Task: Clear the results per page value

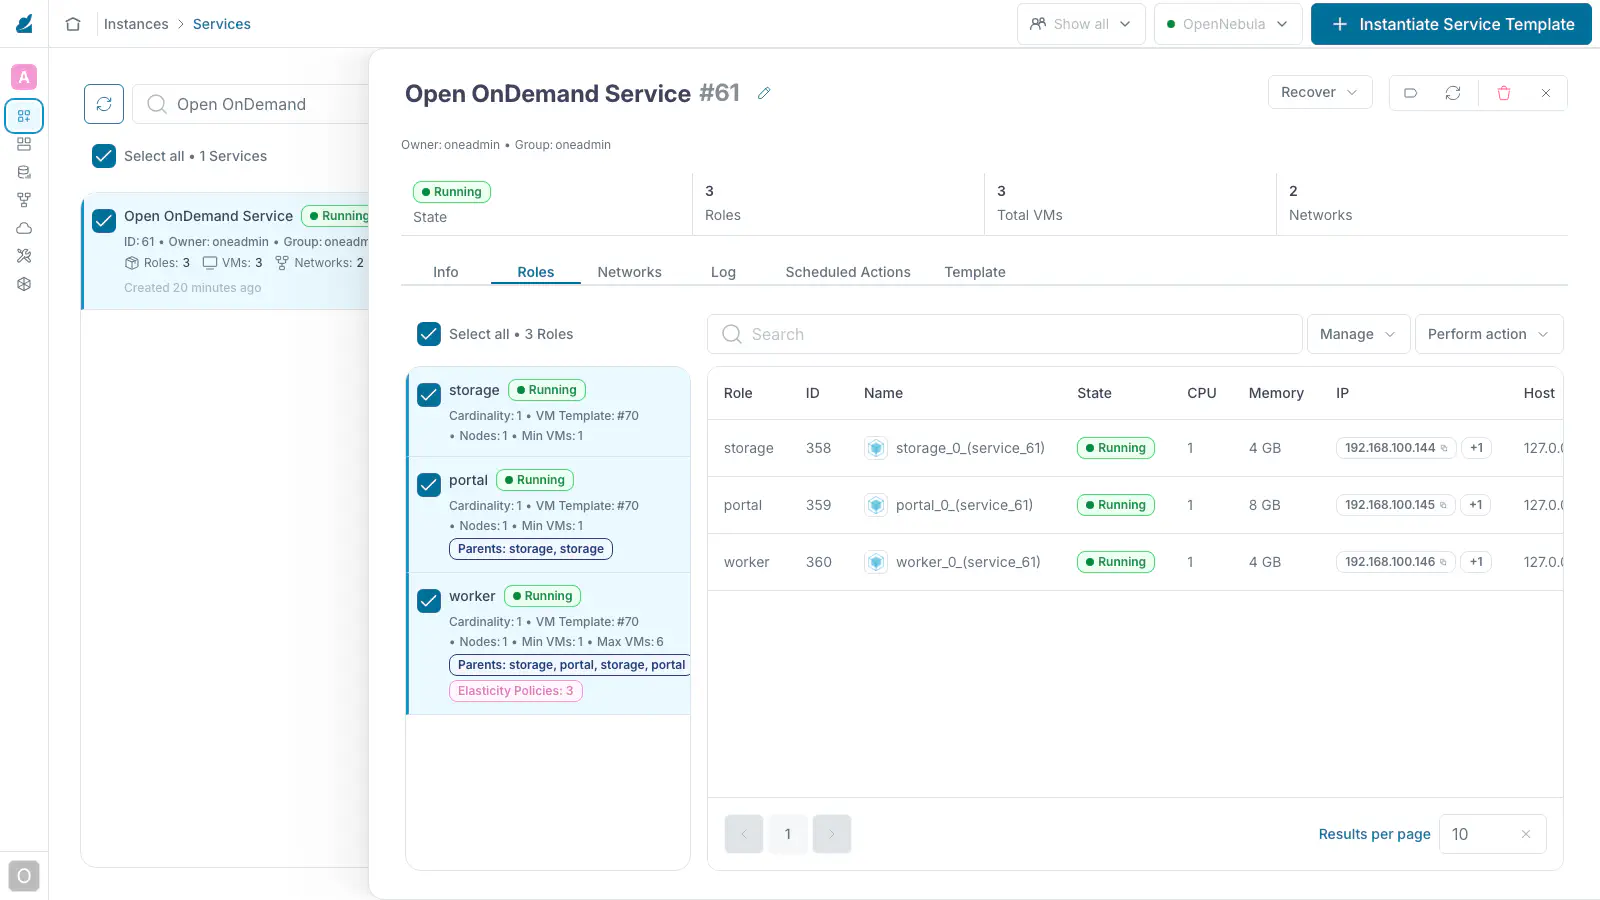Action: 1526,834
